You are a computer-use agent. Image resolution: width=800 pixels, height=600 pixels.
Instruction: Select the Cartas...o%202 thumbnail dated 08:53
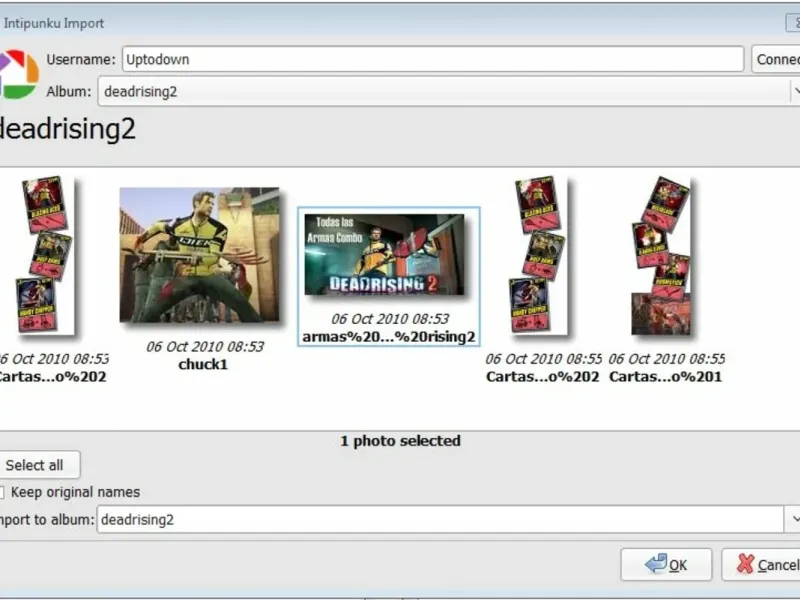[45, 256]
